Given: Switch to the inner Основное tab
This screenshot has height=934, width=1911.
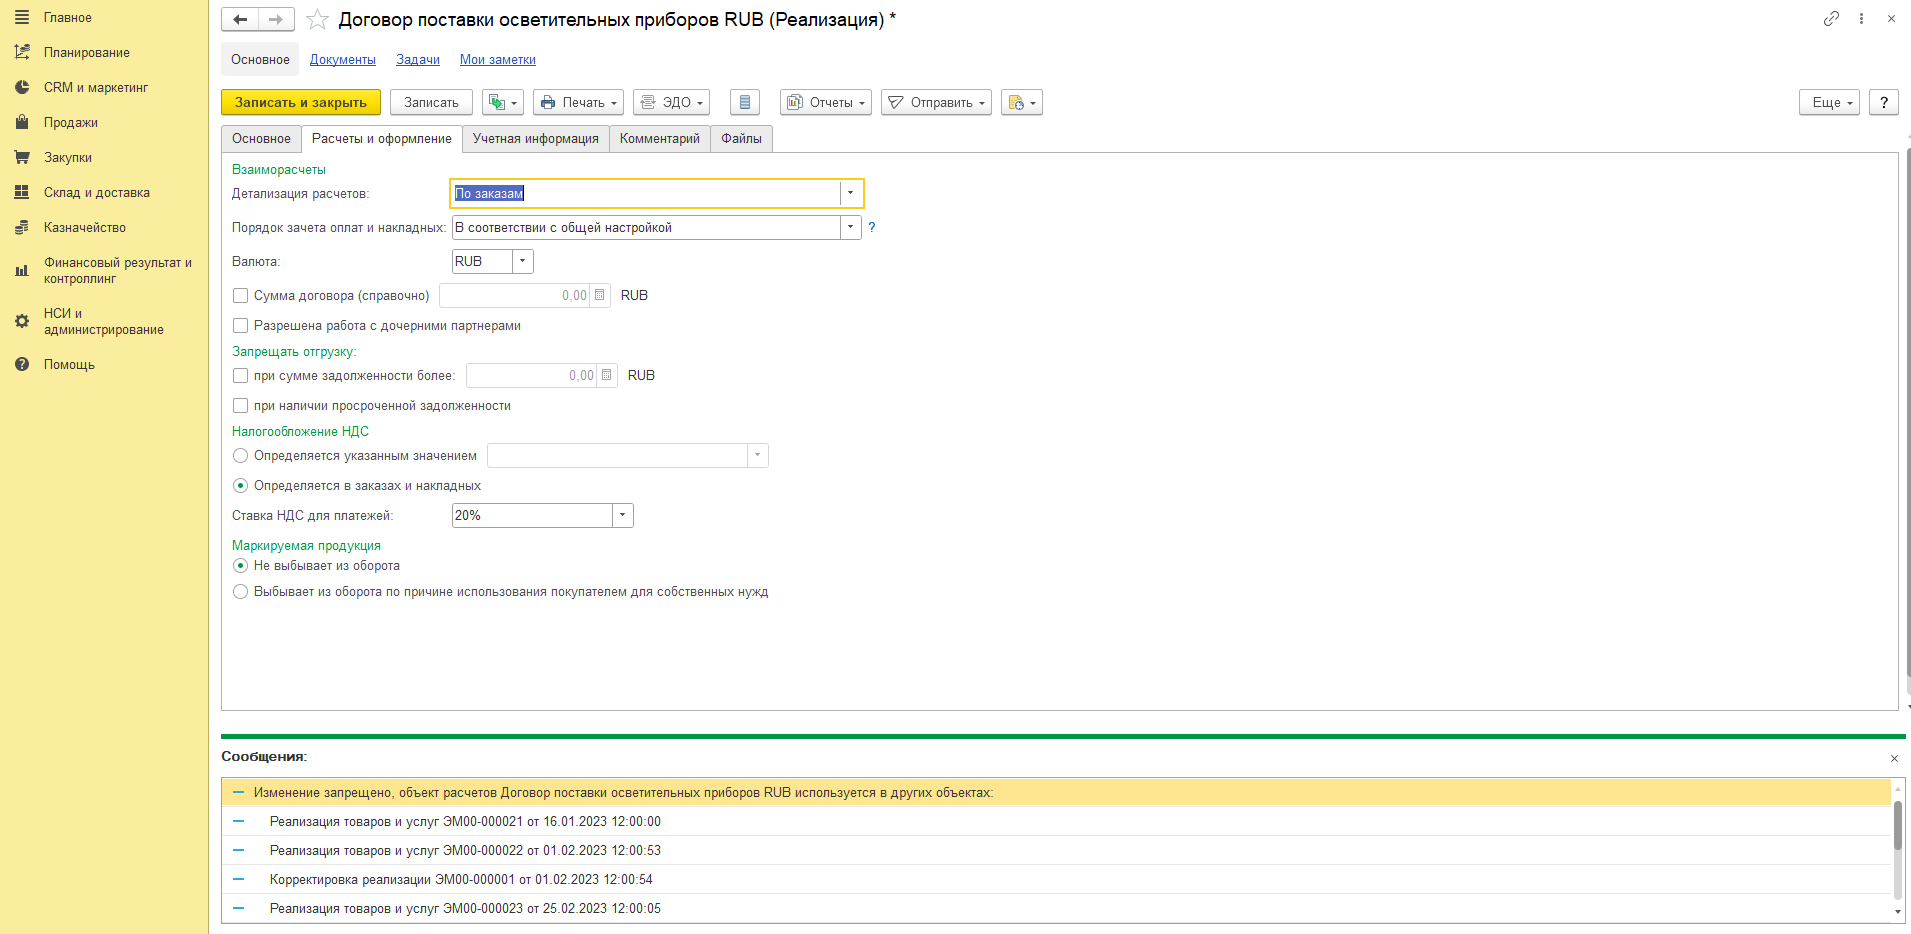Looking at the screenshot, I should 261,138.
